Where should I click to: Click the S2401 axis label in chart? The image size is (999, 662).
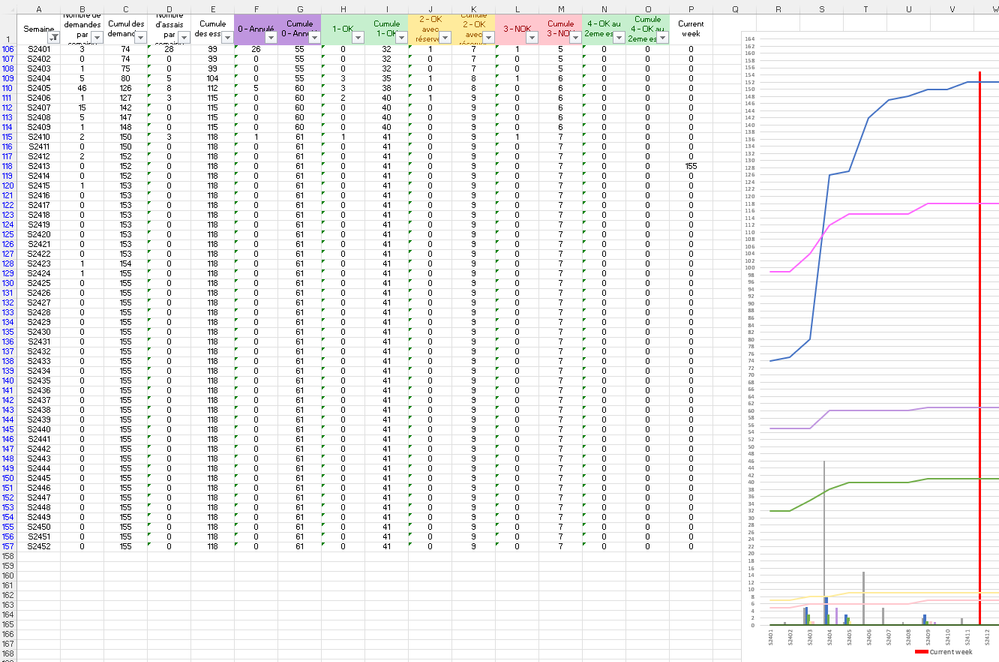pos(770,637)
